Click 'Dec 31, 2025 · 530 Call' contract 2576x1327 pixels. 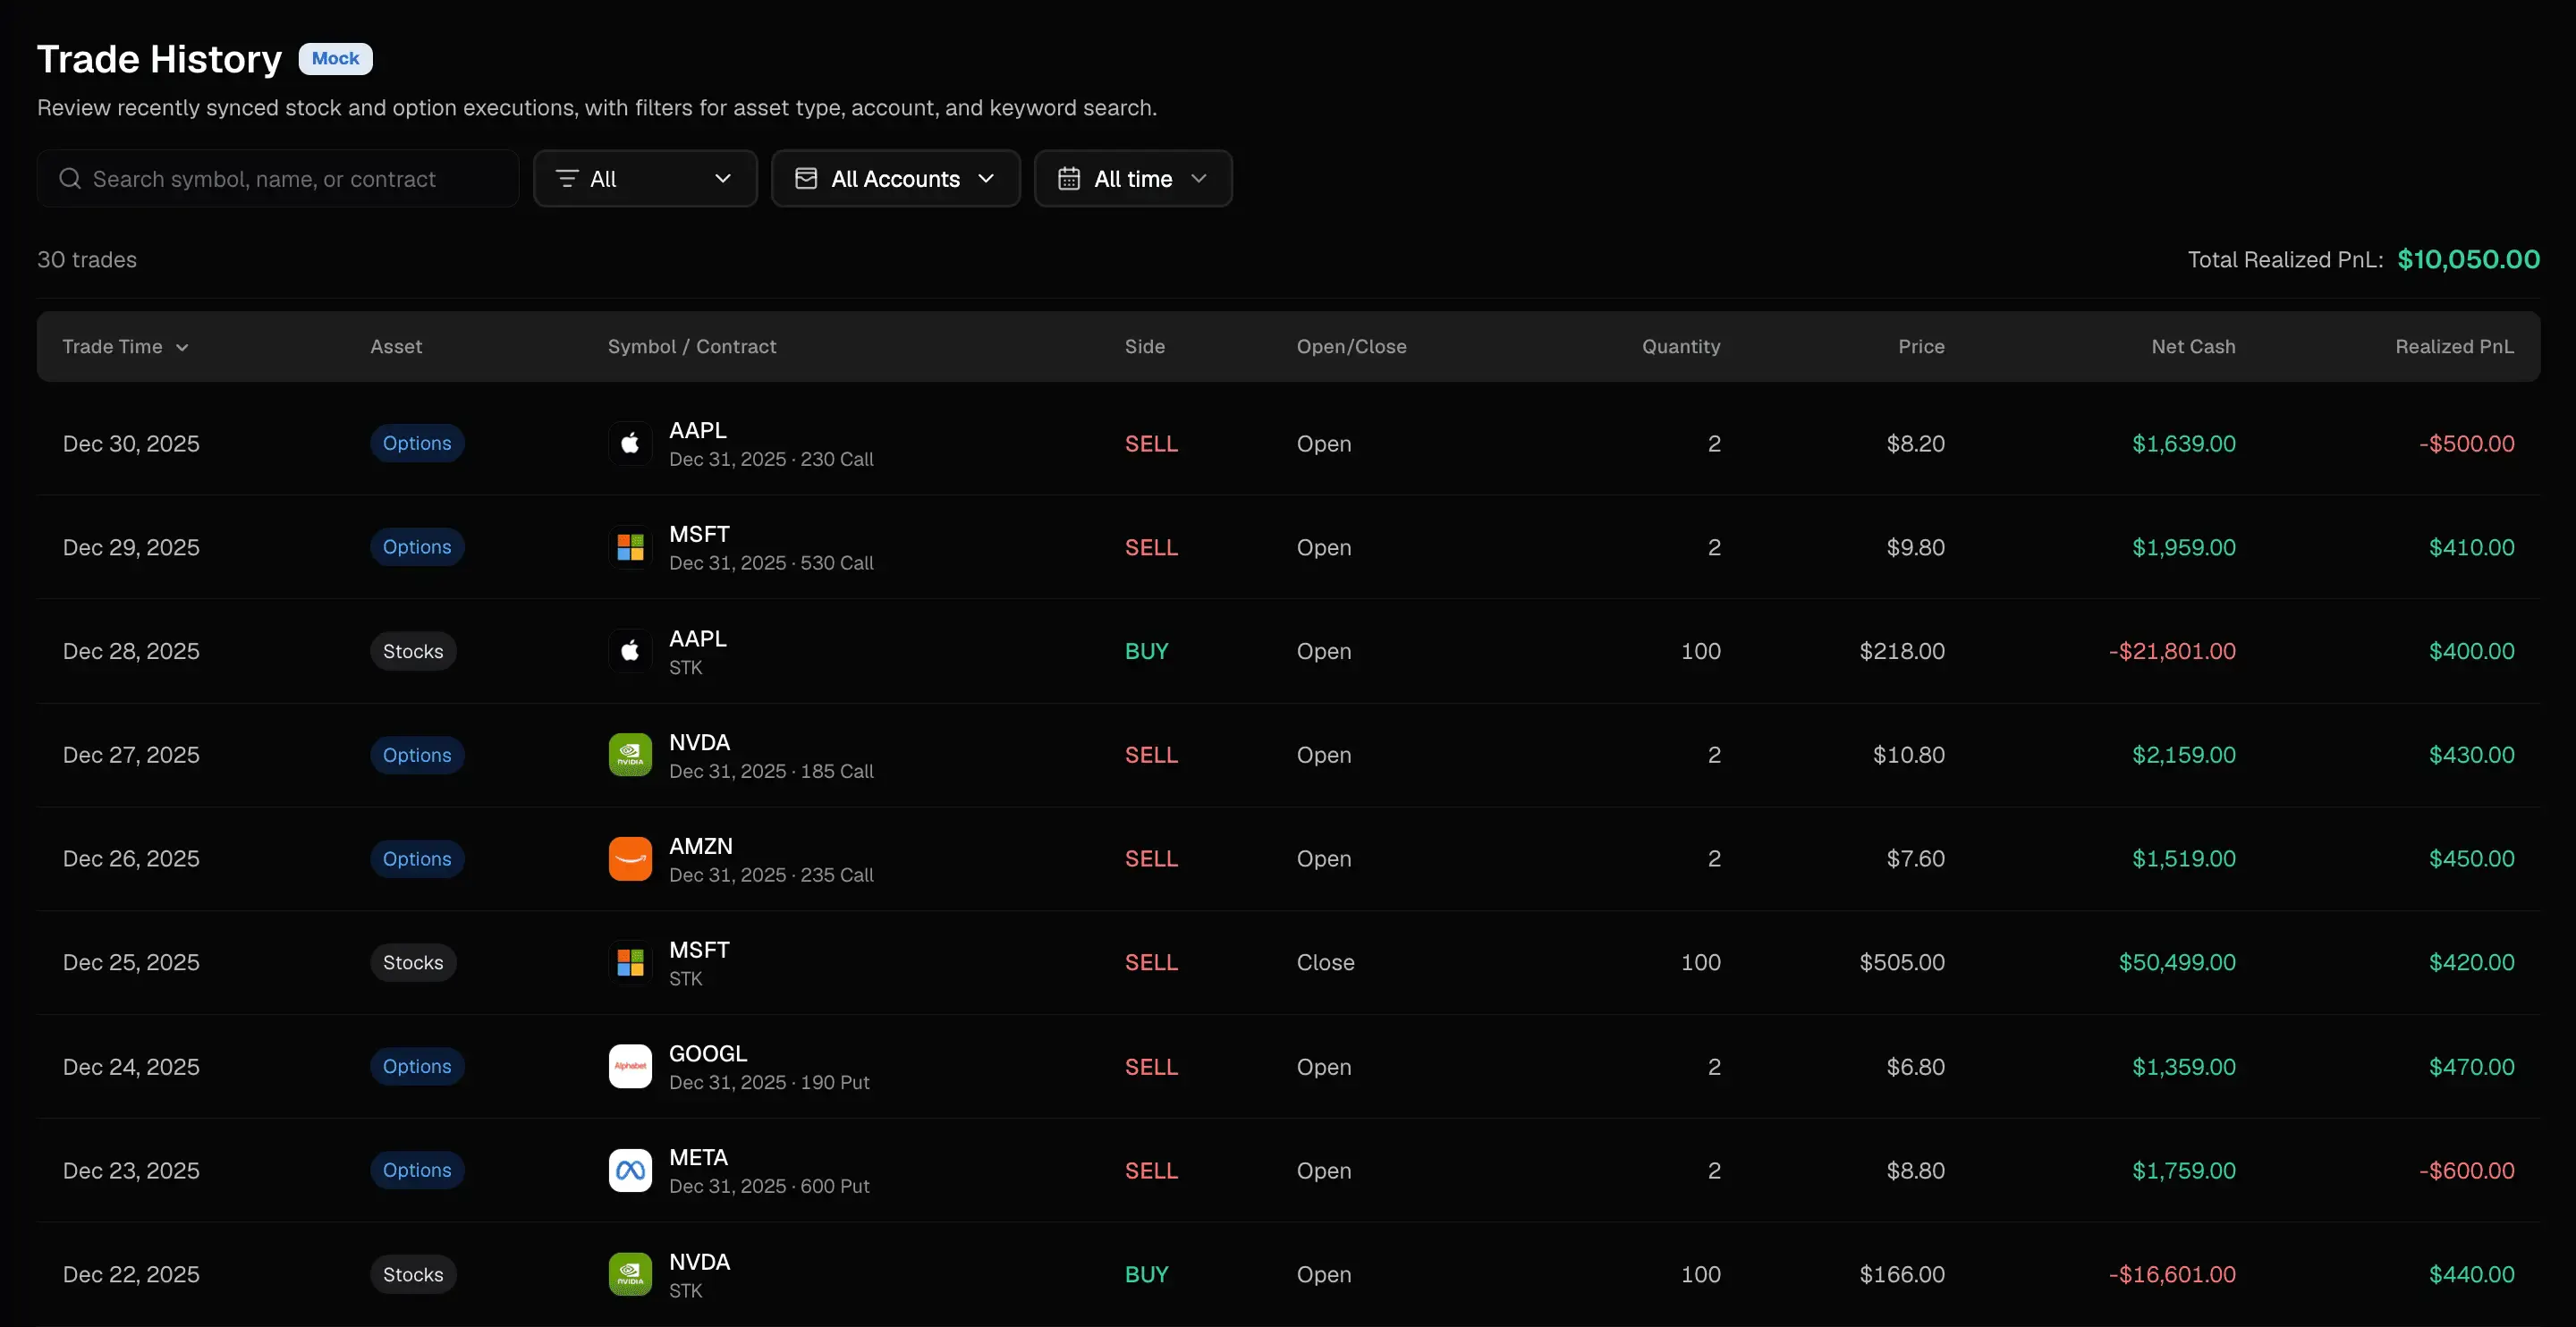point(771,563)
